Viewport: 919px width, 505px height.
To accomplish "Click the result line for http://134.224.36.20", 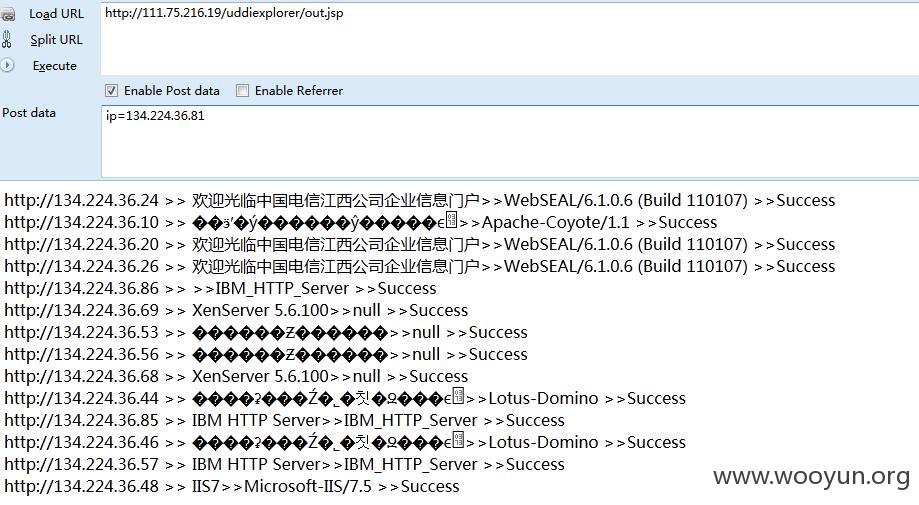I will (x=420, y=244).
